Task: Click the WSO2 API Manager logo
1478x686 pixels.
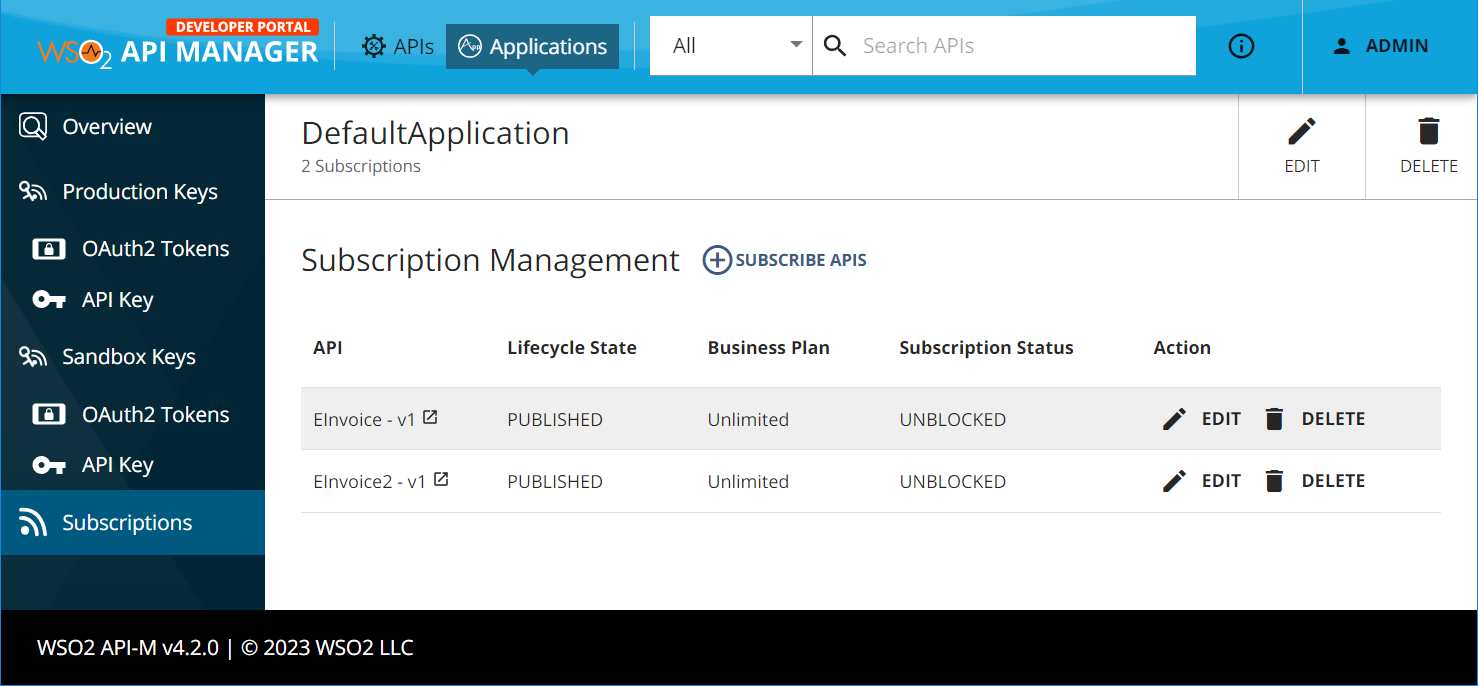Action: point(178,43)
